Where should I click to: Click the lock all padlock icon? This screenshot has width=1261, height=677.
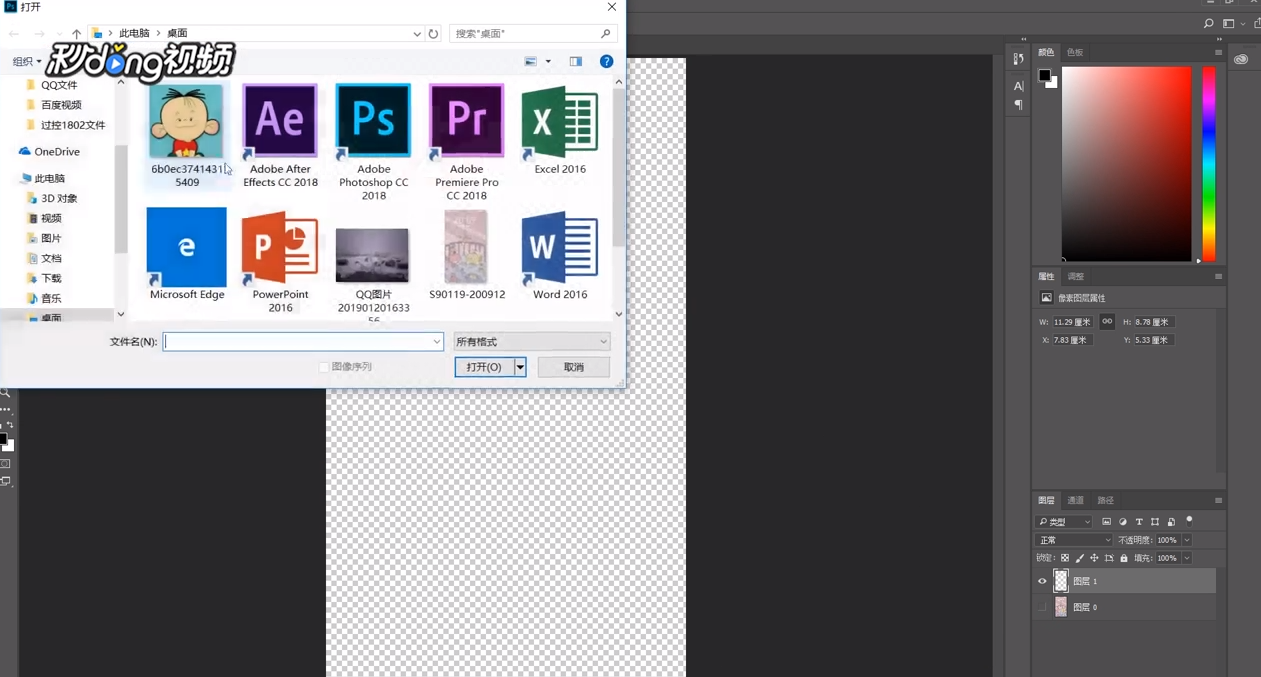pyautogui.click(x=1124, y=558)
